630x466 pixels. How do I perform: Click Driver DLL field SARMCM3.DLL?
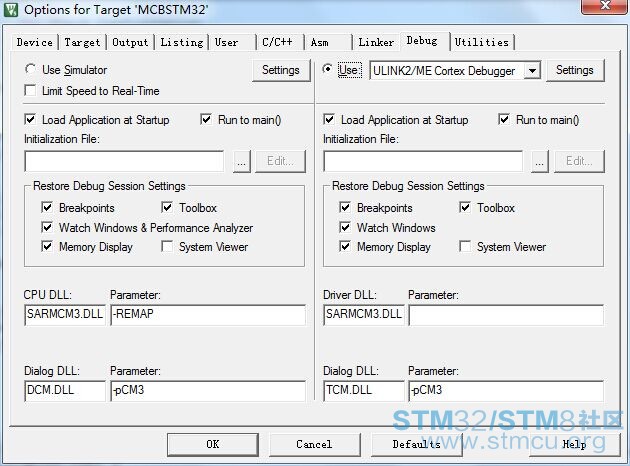pyautogui.click(x=364, y=315)
